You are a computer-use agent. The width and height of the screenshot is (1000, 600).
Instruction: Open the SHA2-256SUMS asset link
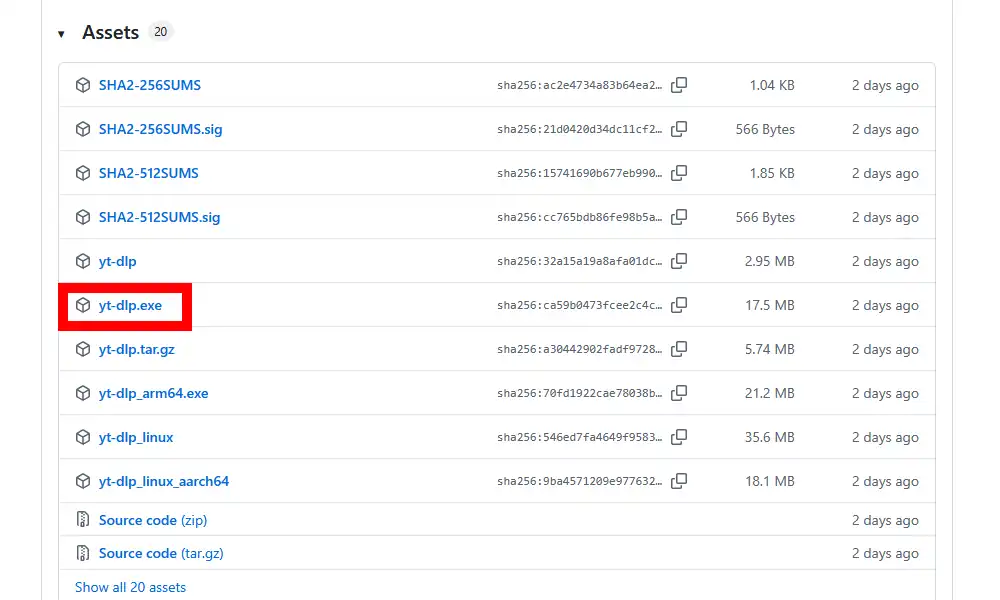pos(149,85)
